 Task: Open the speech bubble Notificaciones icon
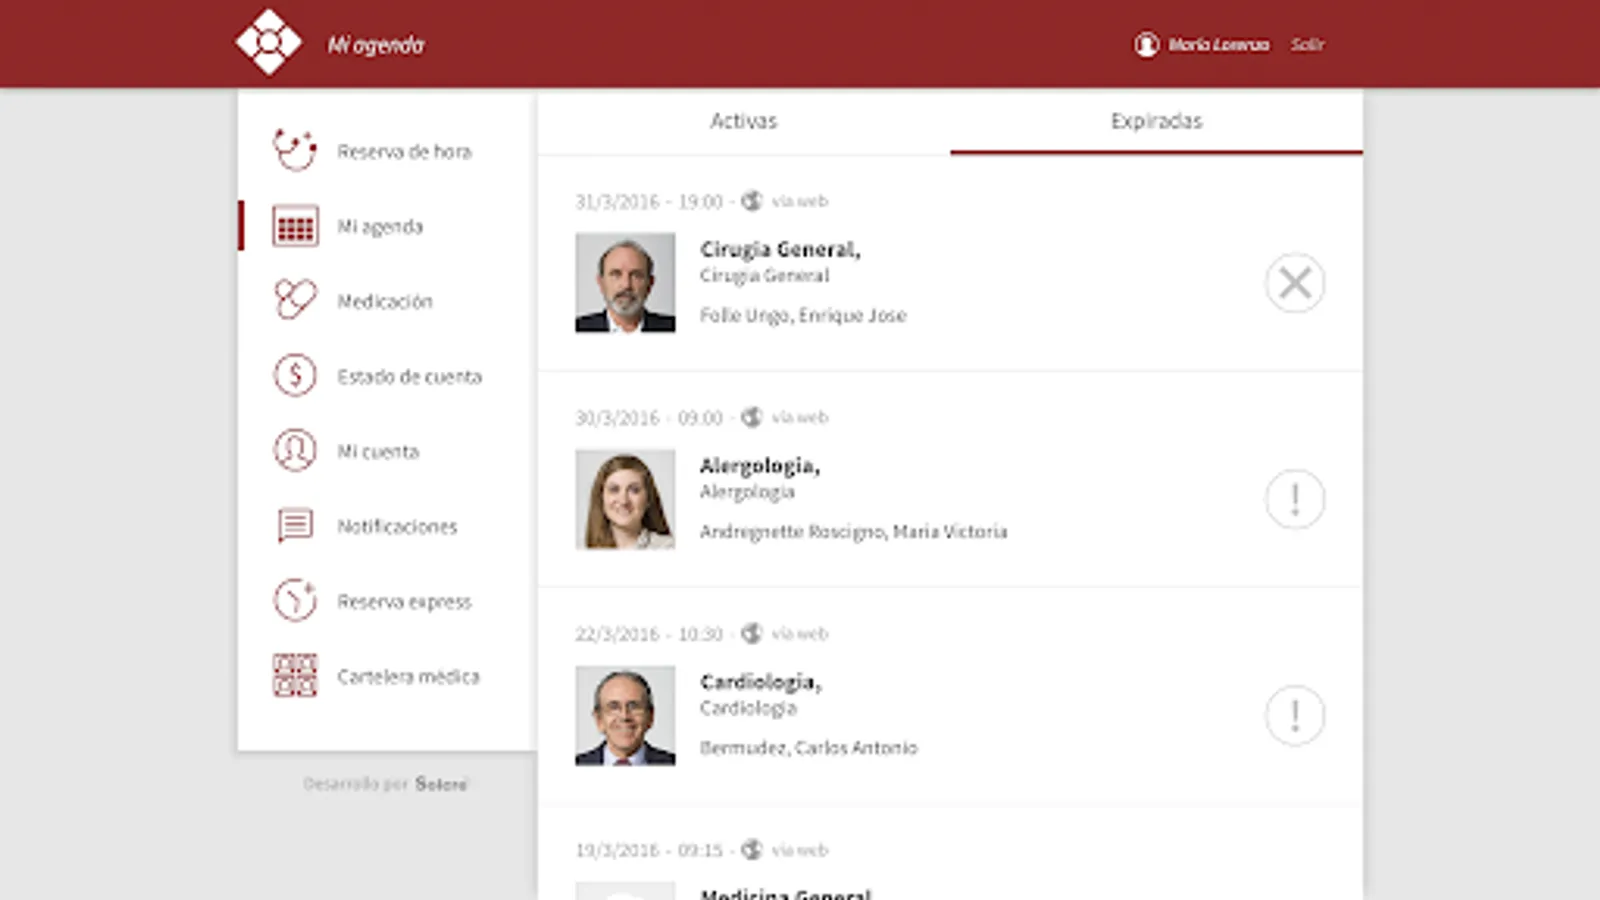pyautogui.click(x=295, y=525)
